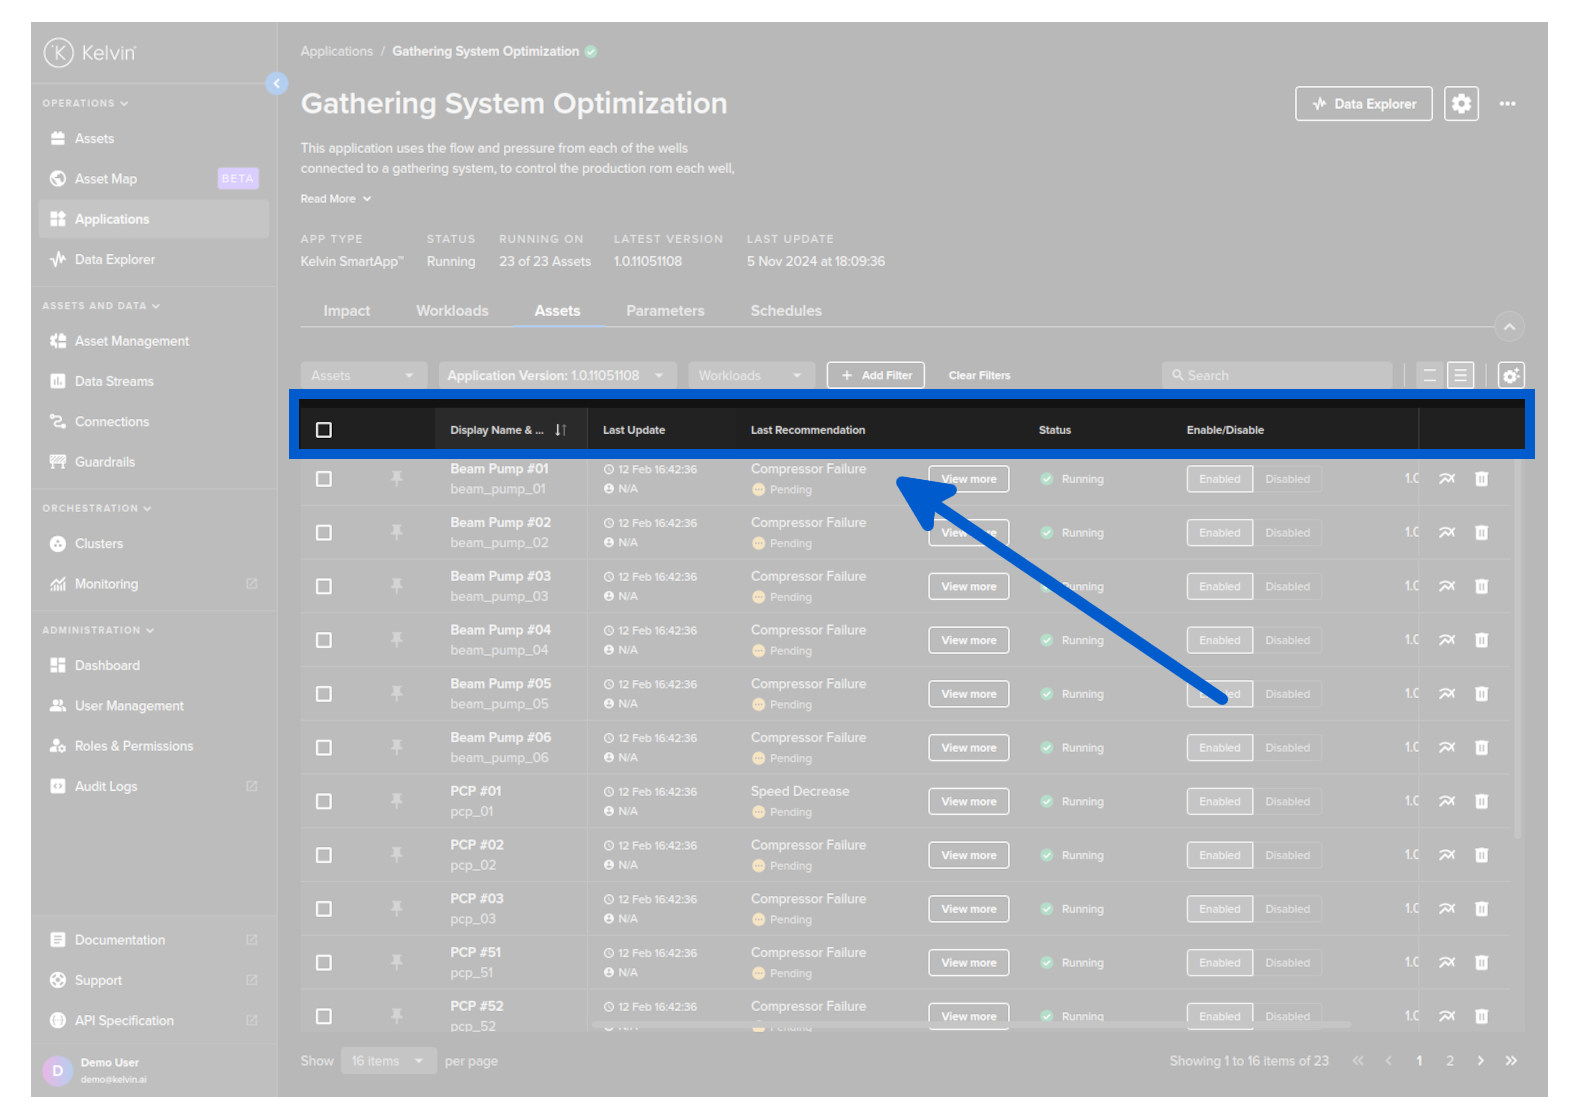This screenshot has width=1580, height=1120.
Task: Click chart icon for PCP #01 row
Action: point(1446,801)
